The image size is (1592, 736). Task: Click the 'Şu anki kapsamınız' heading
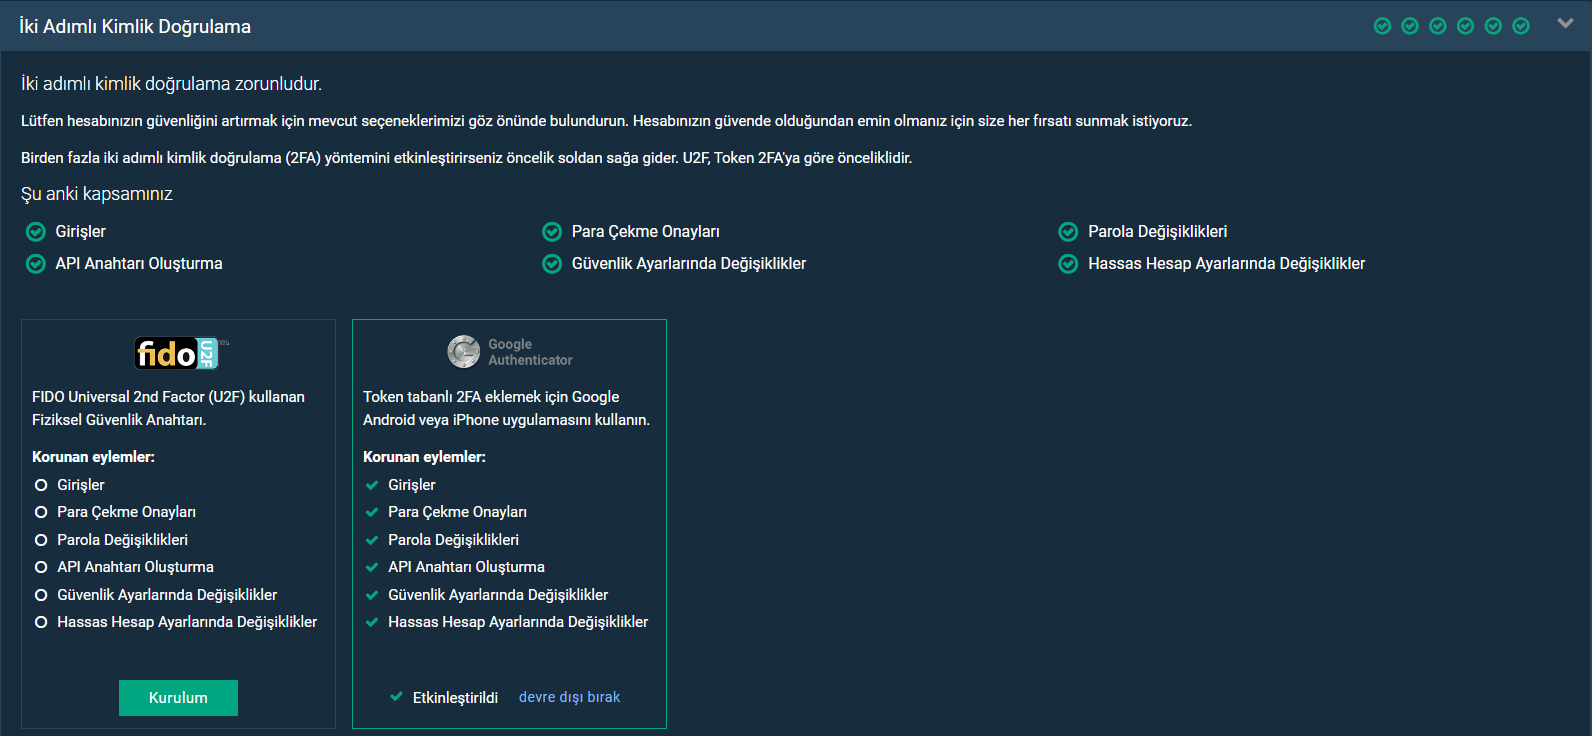click(97, 194)
